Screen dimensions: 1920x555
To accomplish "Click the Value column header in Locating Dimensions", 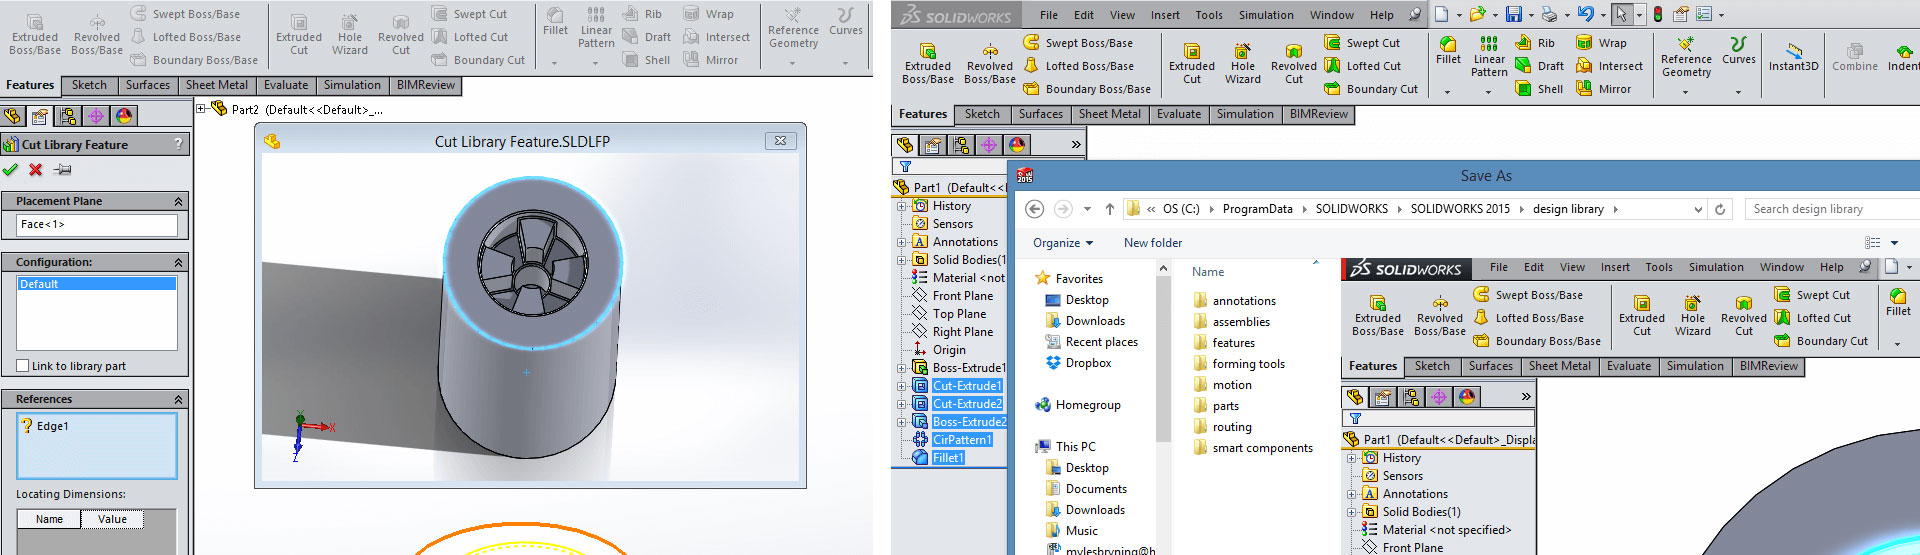I will click(112, 519).
